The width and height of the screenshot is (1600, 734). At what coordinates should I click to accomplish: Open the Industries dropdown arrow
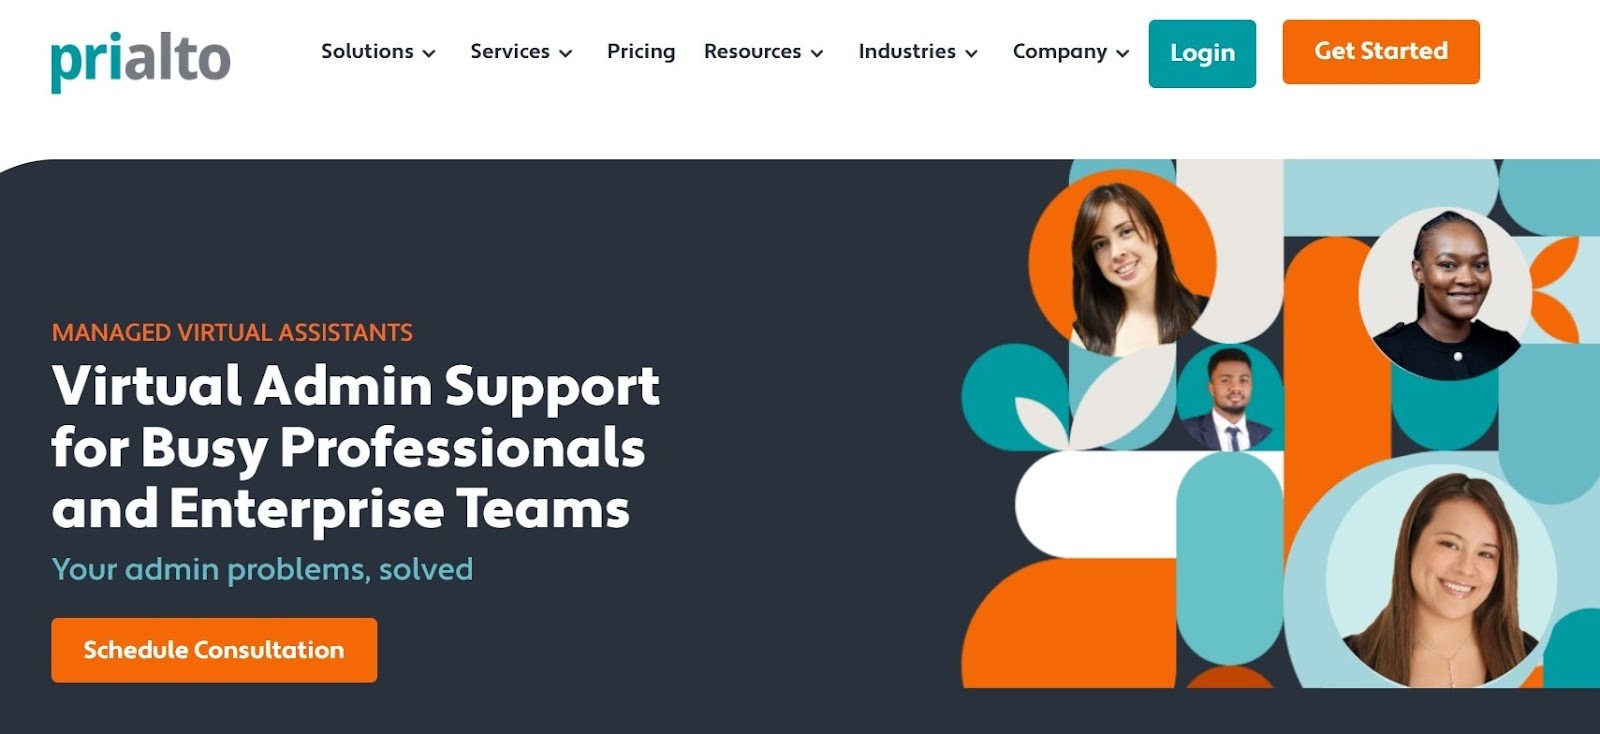coord(971,53)
